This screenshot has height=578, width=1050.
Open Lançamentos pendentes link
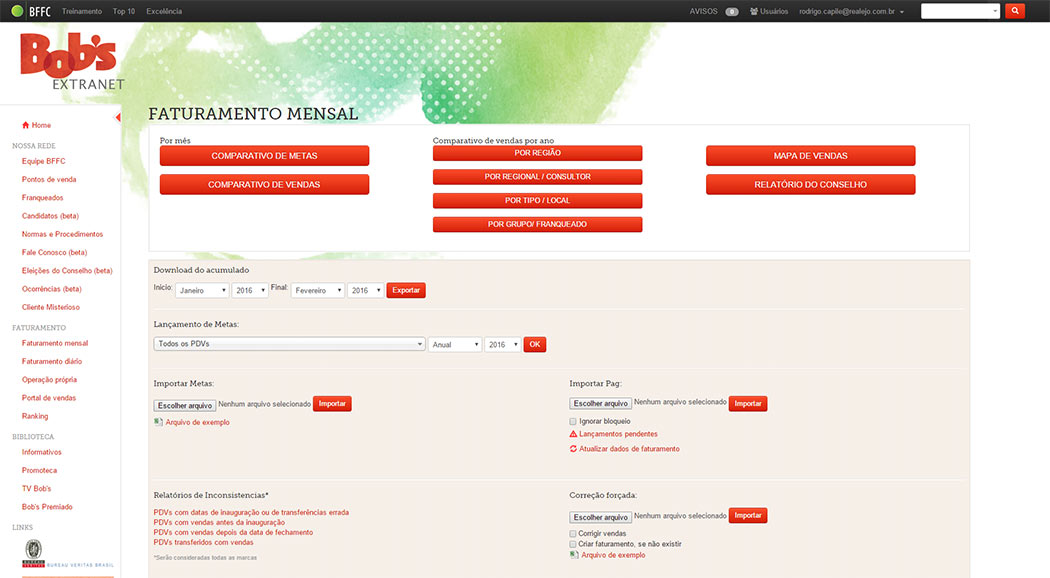point(618,434)
